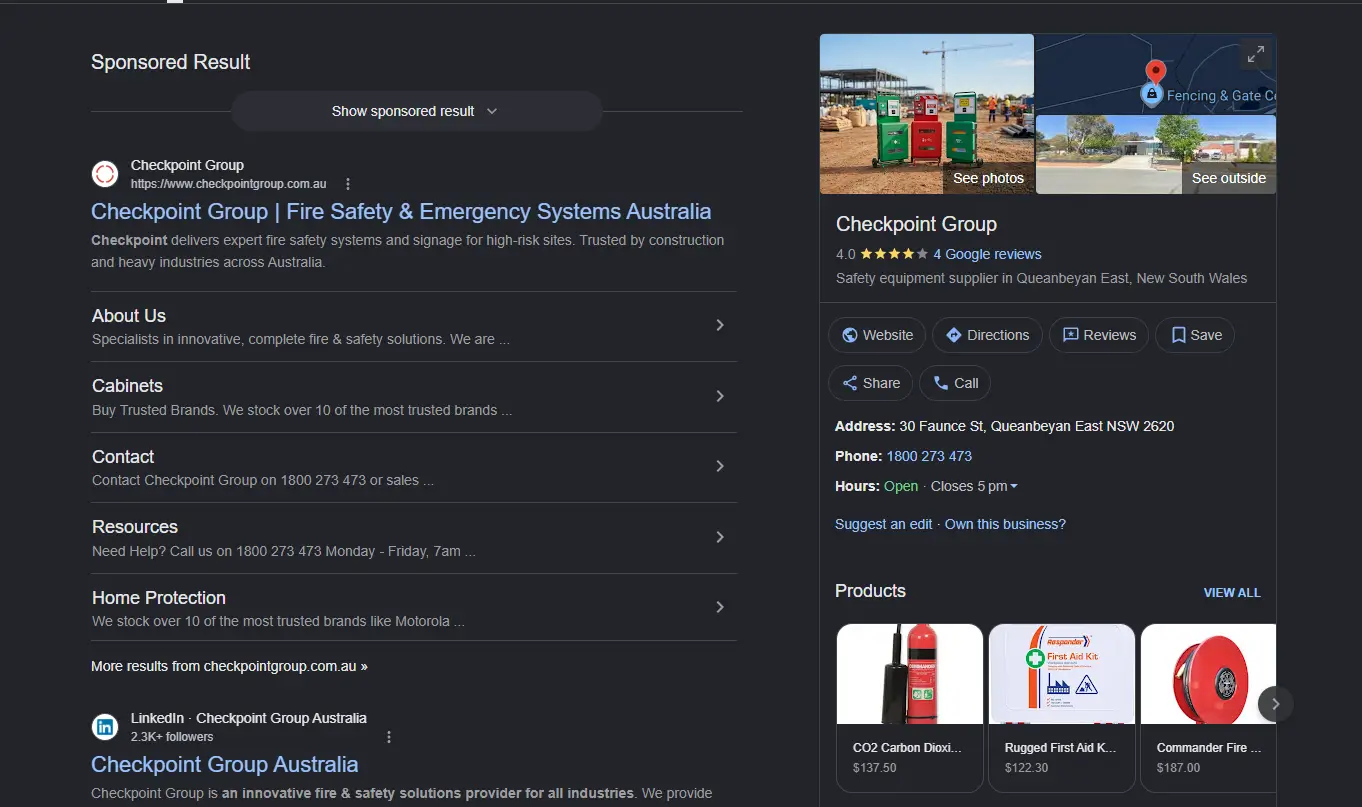Image resolution: width=1362 pixels, height=807 pixels.
Task: Open Checkpoint Group Australia LinkedIn result
Action: tap(224, 764)
